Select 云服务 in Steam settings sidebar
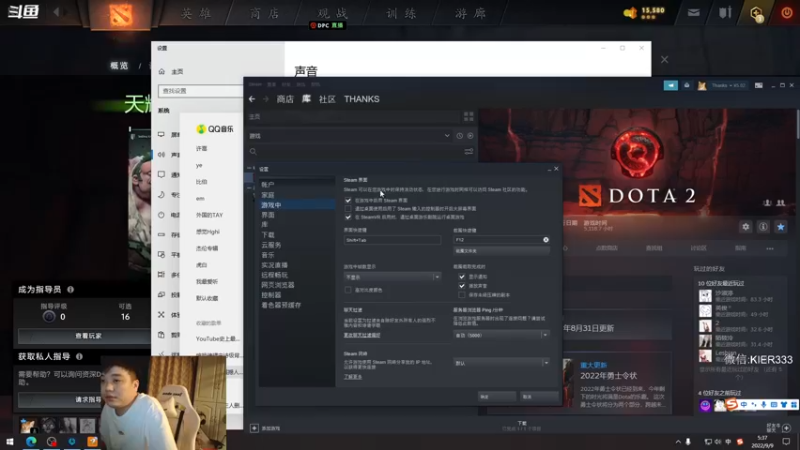The image size is (800, 450). pos(271,245)
